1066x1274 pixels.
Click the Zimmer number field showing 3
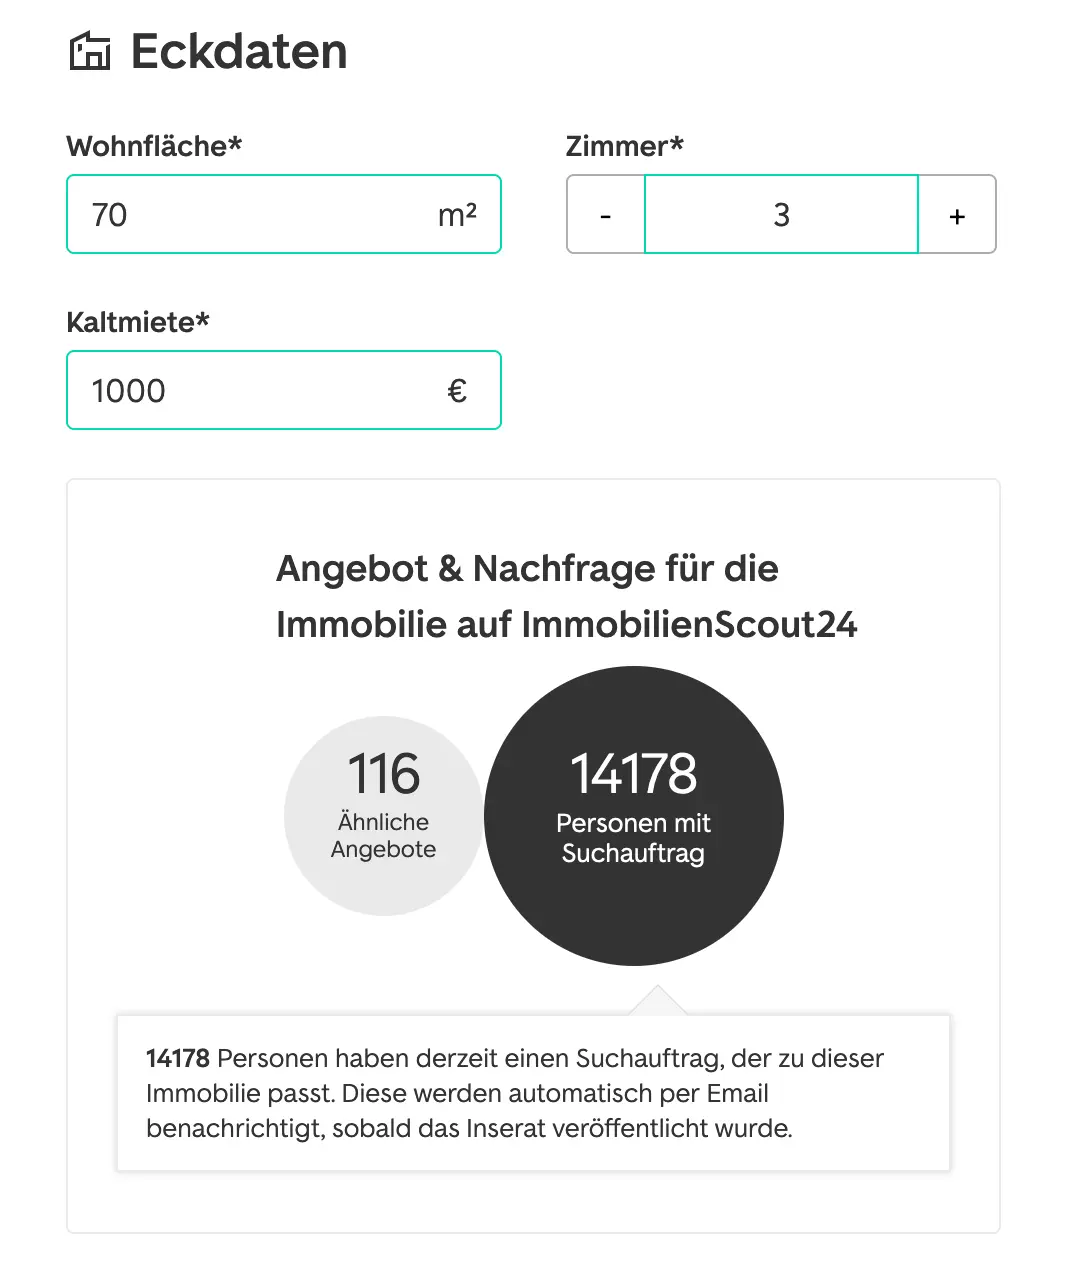(781, 215)
